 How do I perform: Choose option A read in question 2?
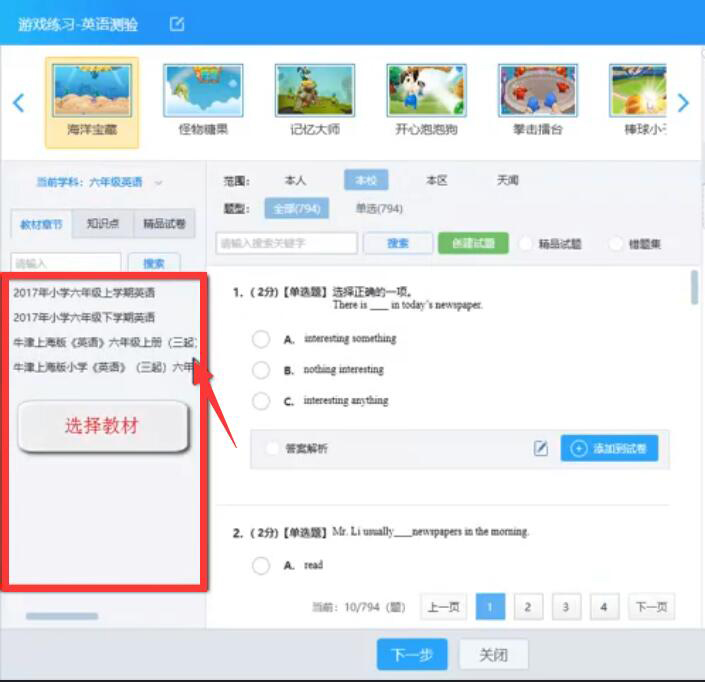point(261,565)
